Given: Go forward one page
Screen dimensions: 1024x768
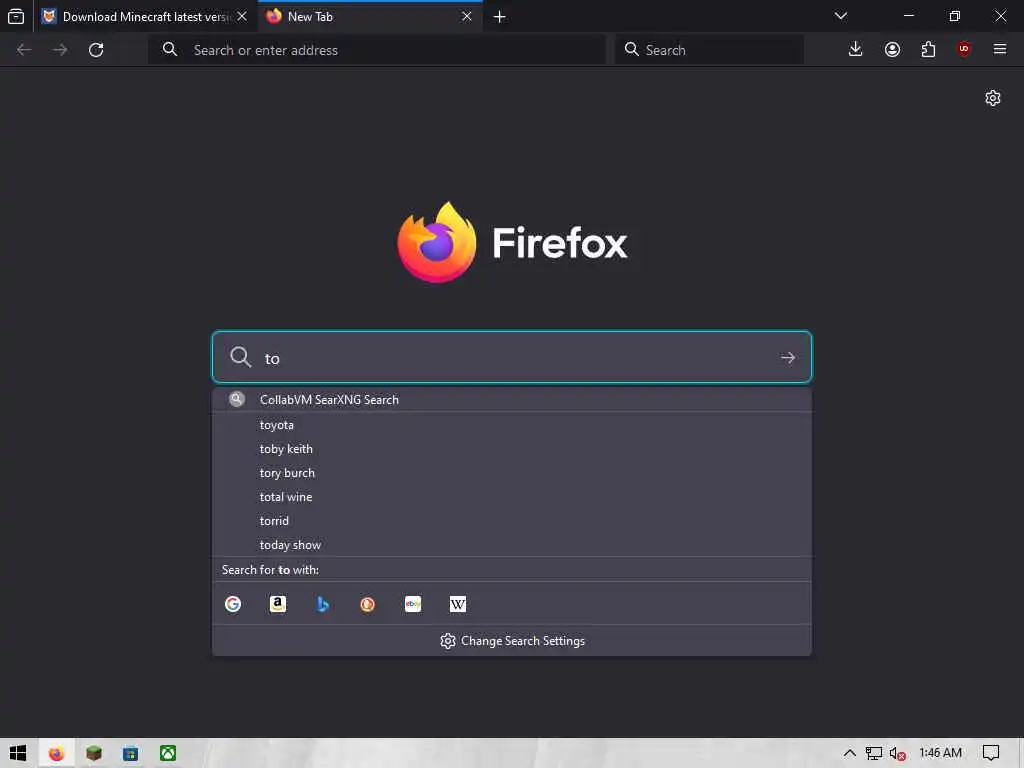Looking at the screenshot, I should click(60, 50).
